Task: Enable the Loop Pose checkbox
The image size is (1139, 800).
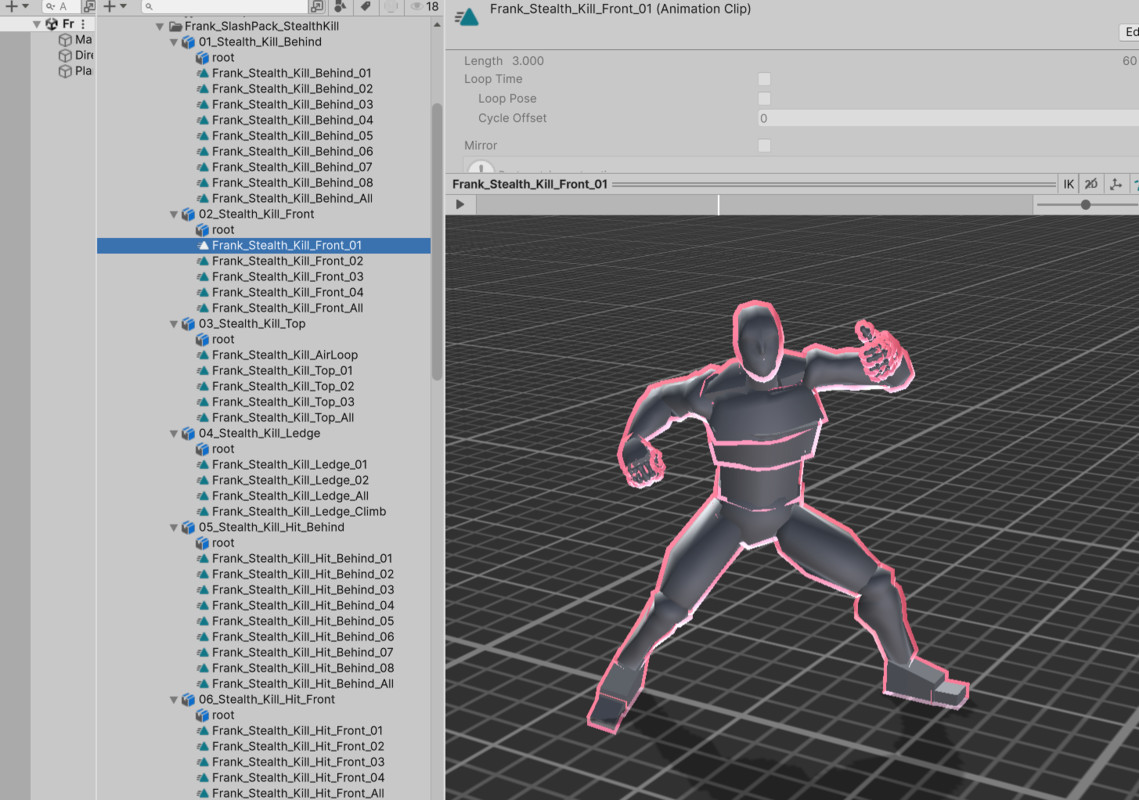Action: click(764, 98)
